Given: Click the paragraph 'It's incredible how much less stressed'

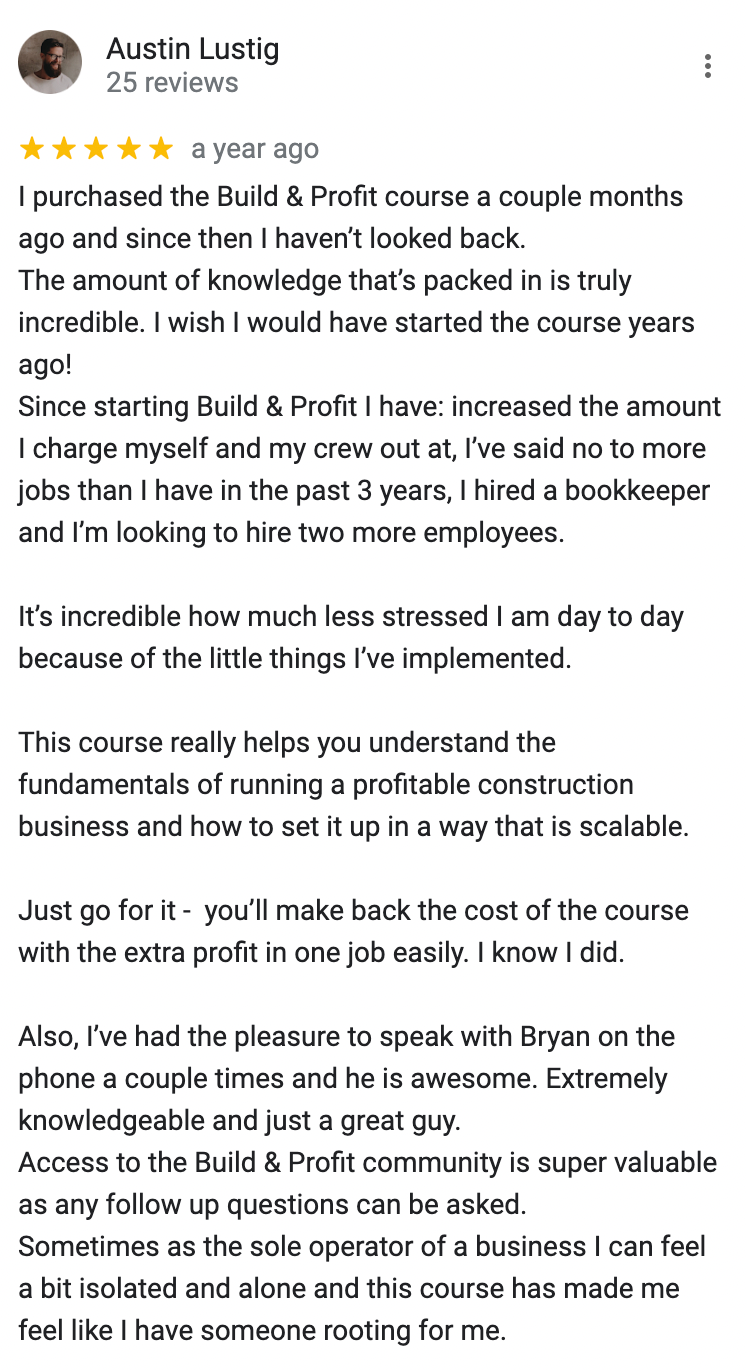Looking at the screenshot, I should point(351,637).
